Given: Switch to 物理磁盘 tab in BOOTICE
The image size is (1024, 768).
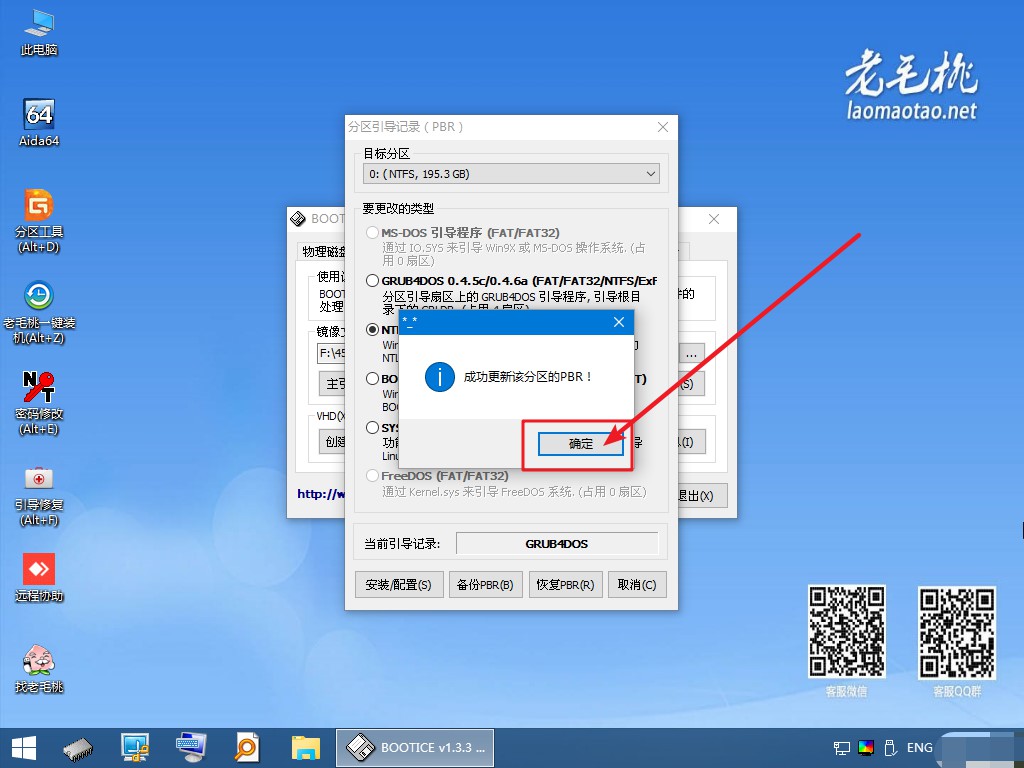Looking at the screenshot, I should click(x=323, y=251).
